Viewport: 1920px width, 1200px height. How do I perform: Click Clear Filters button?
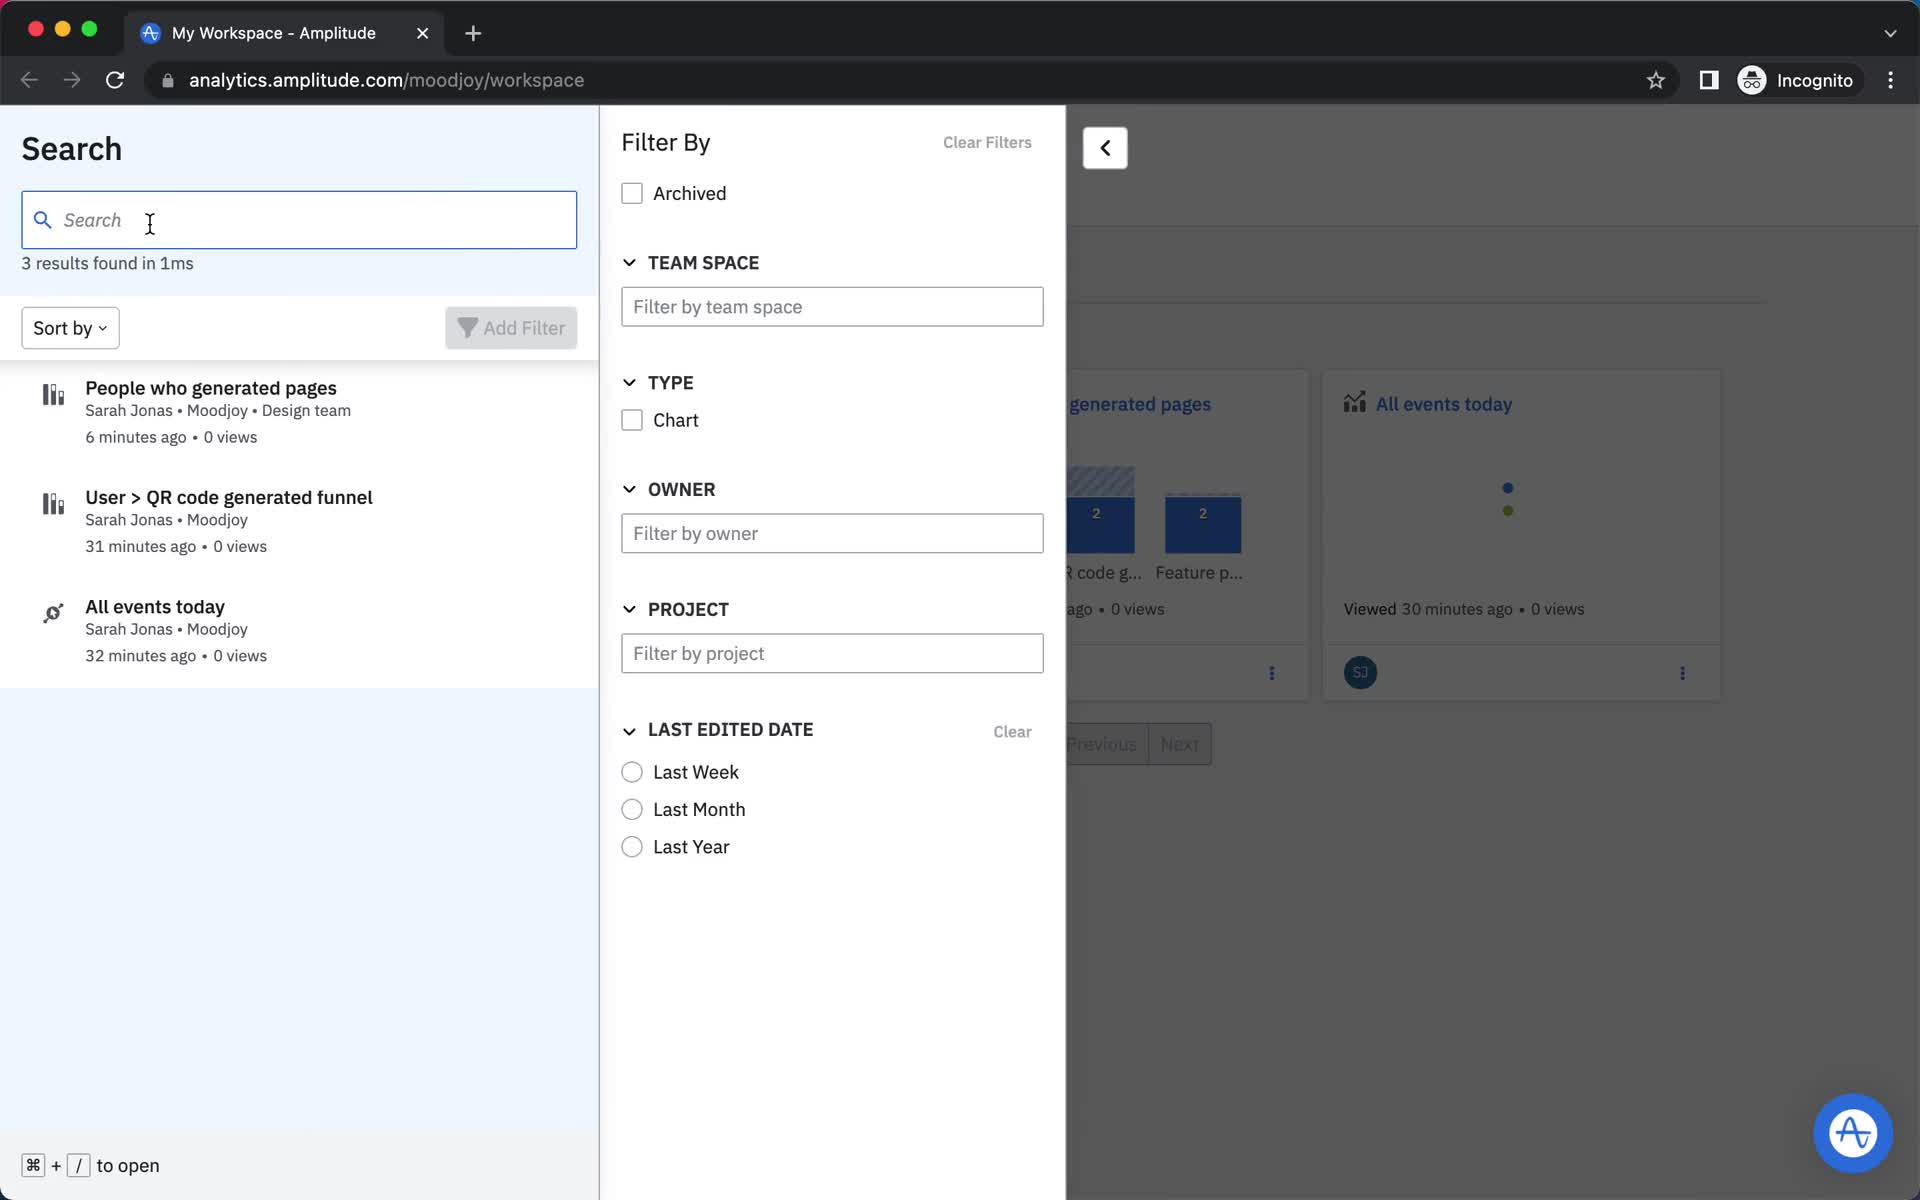pyautogui.click(x=987, y=142)
